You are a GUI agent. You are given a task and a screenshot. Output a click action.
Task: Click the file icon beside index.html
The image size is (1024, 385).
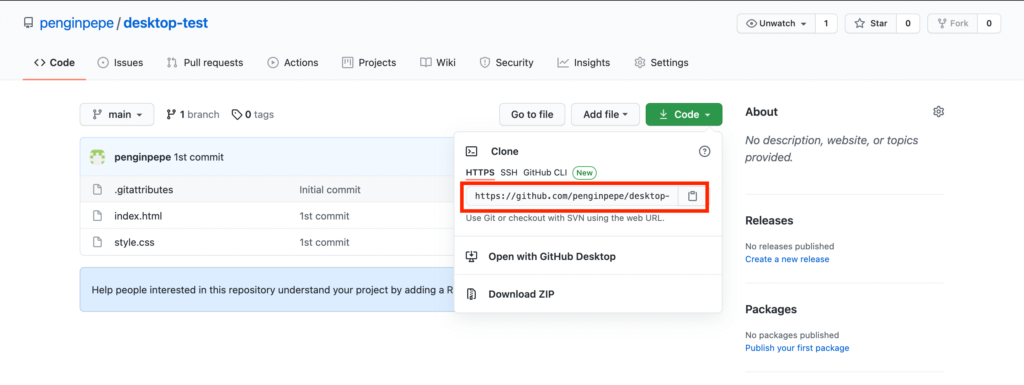[x=97, y=216]
